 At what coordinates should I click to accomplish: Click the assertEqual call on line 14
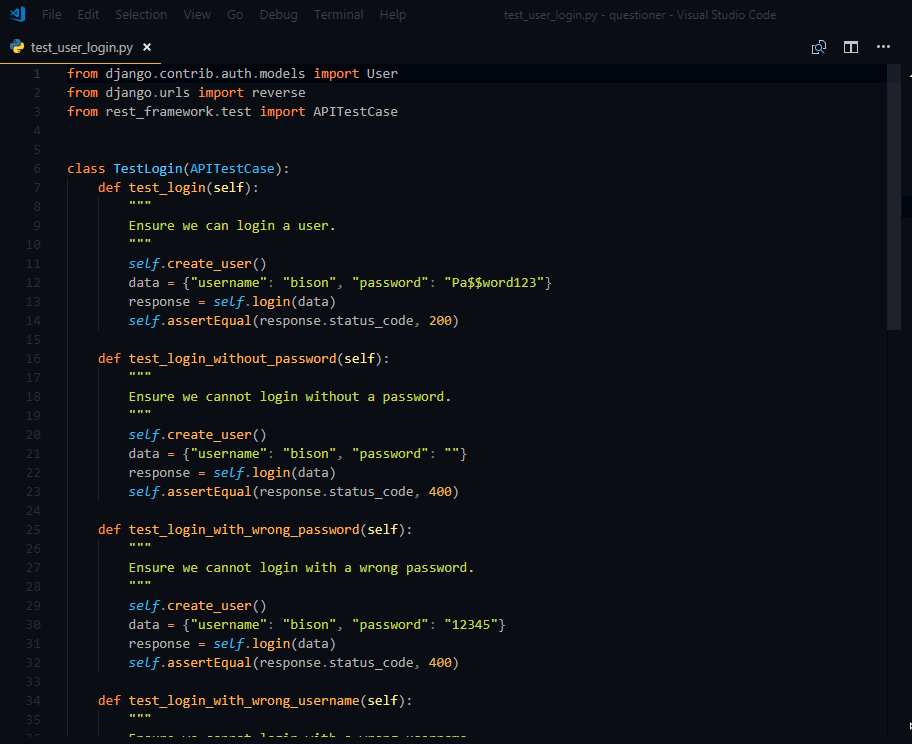210,320
